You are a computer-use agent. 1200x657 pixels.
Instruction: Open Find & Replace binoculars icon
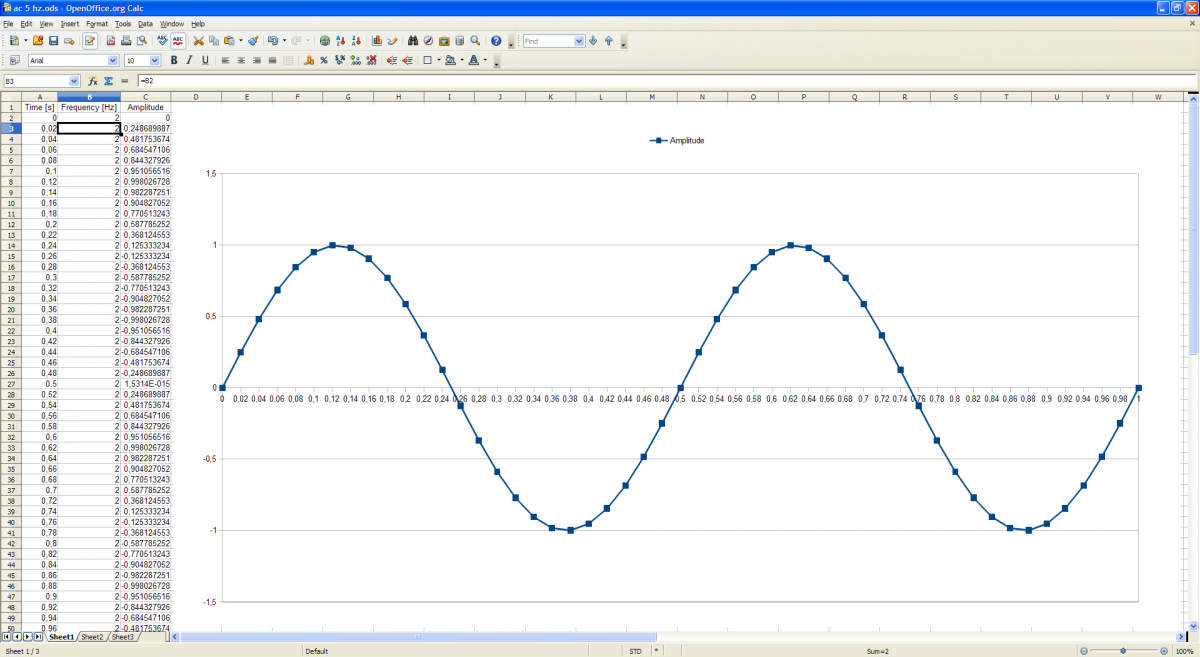(413, 41)
